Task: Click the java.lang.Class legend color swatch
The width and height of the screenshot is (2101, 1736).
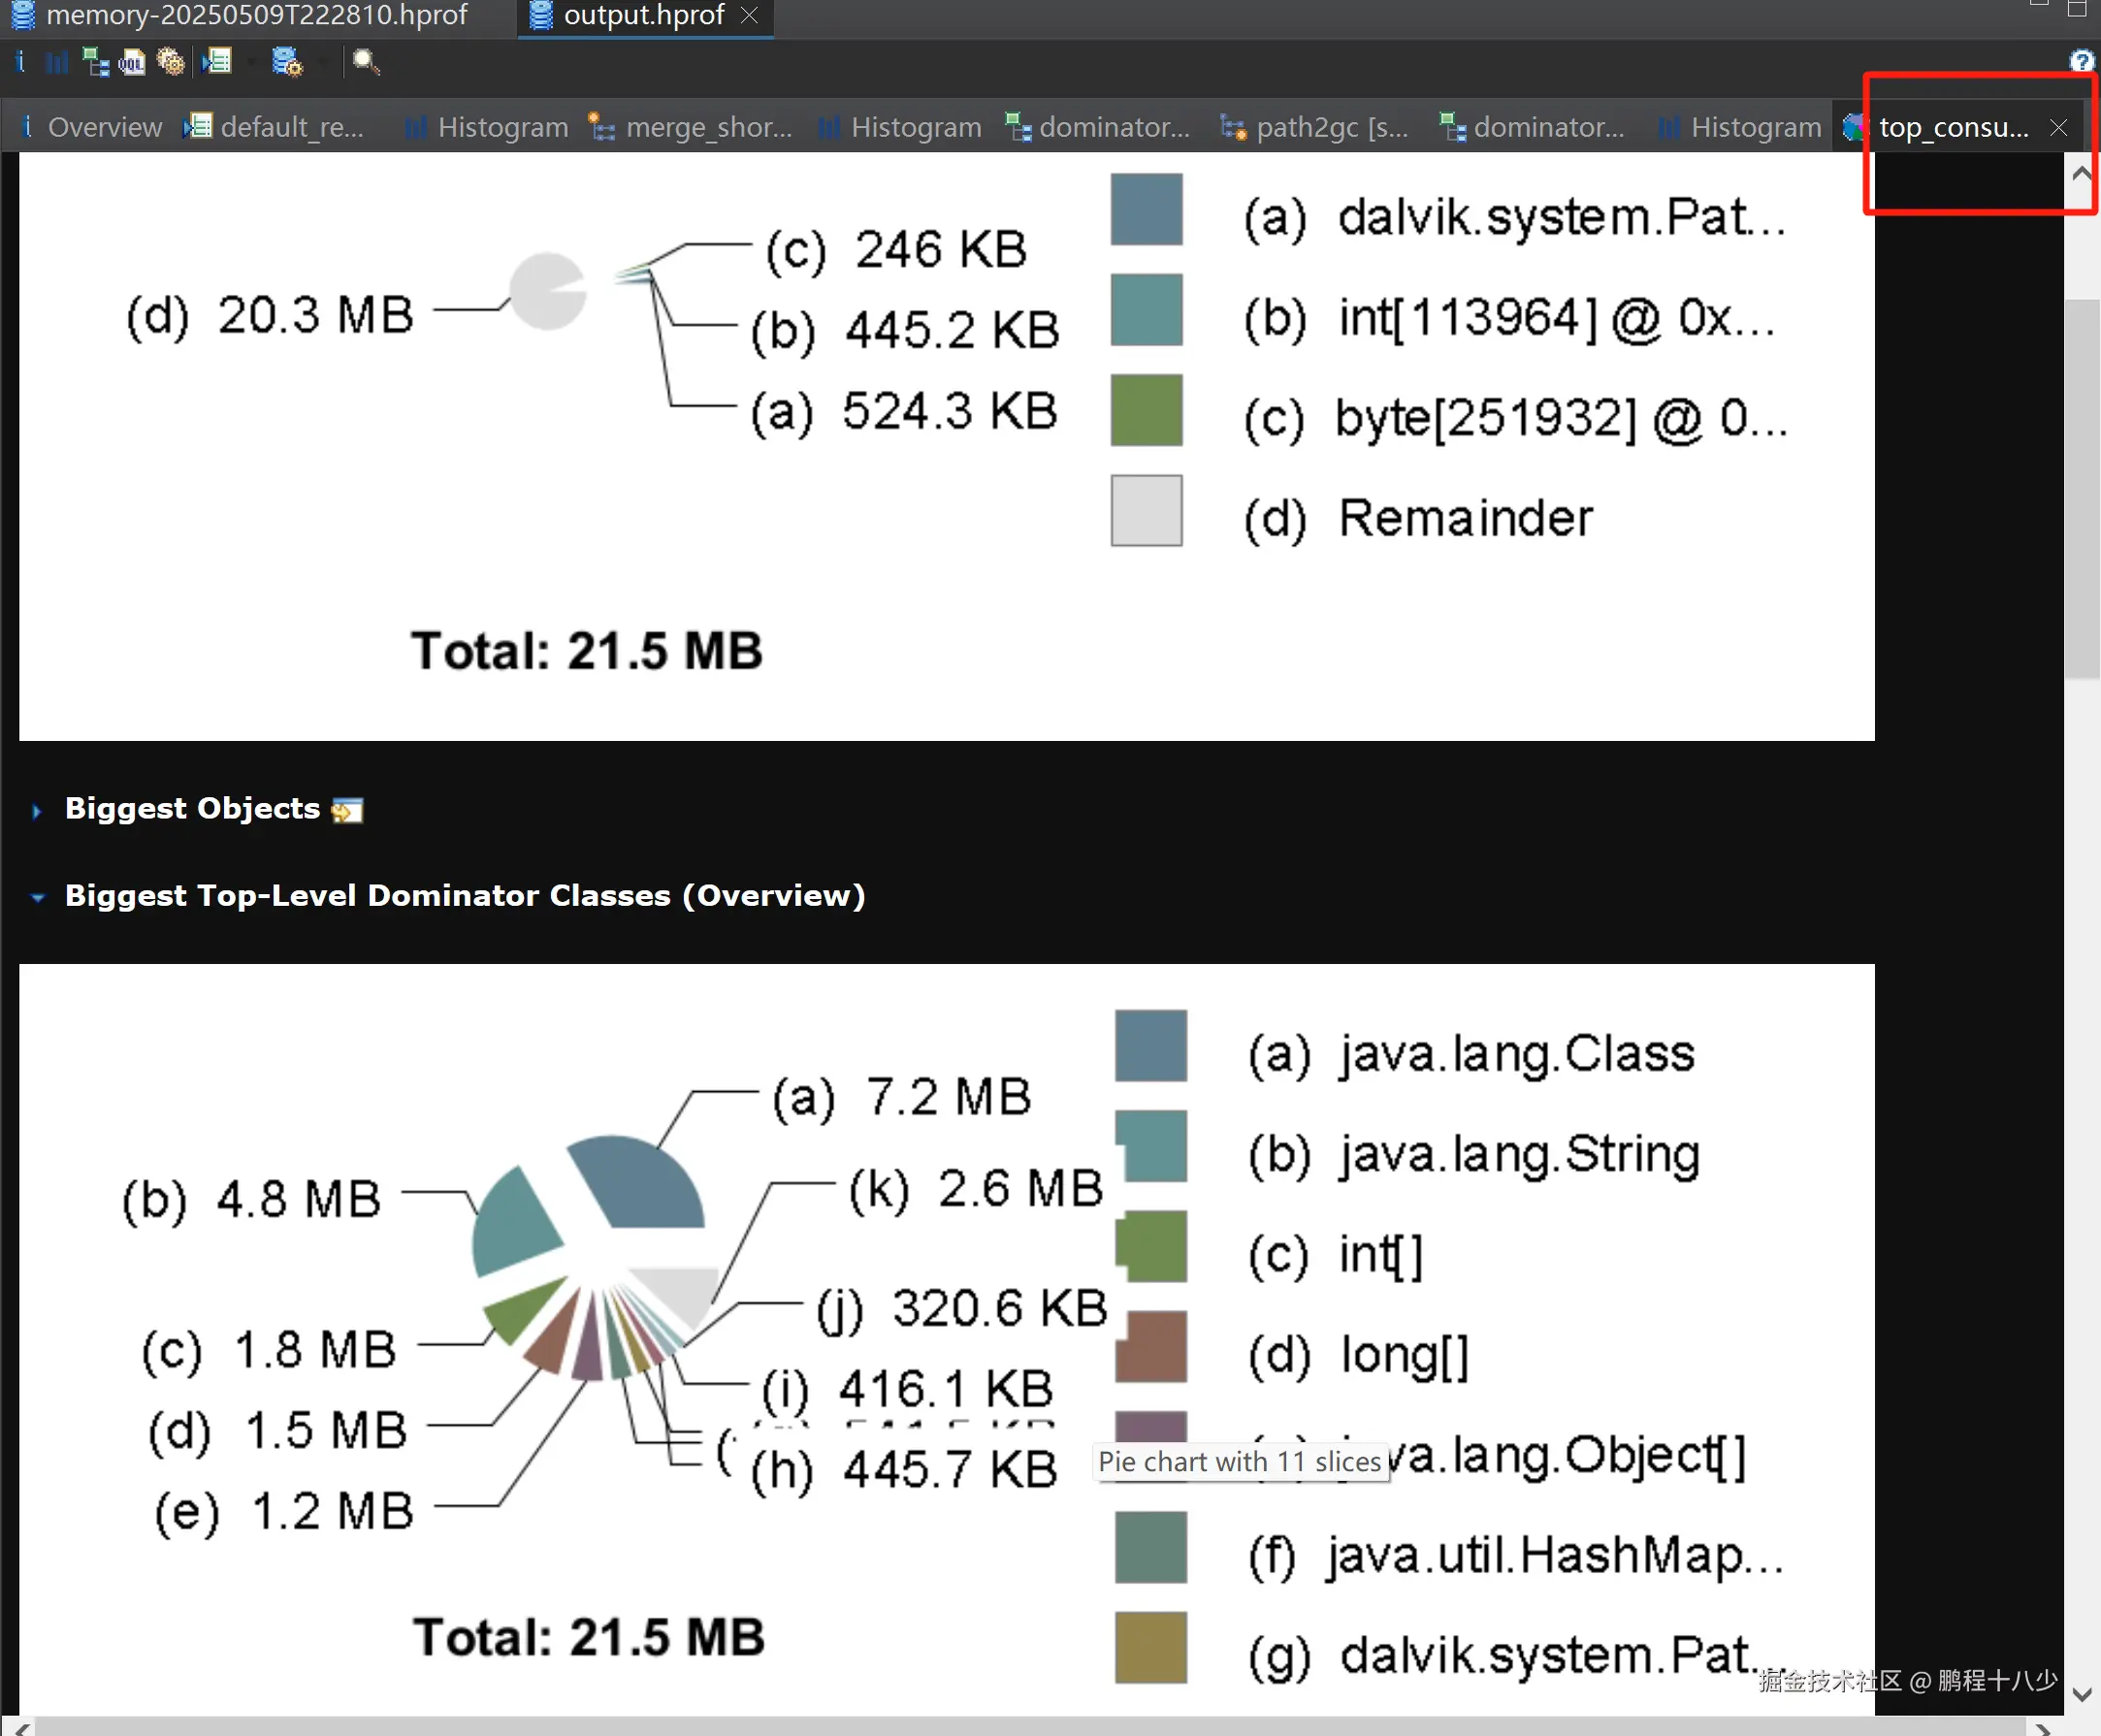Action: (x=1150, y=1045)
